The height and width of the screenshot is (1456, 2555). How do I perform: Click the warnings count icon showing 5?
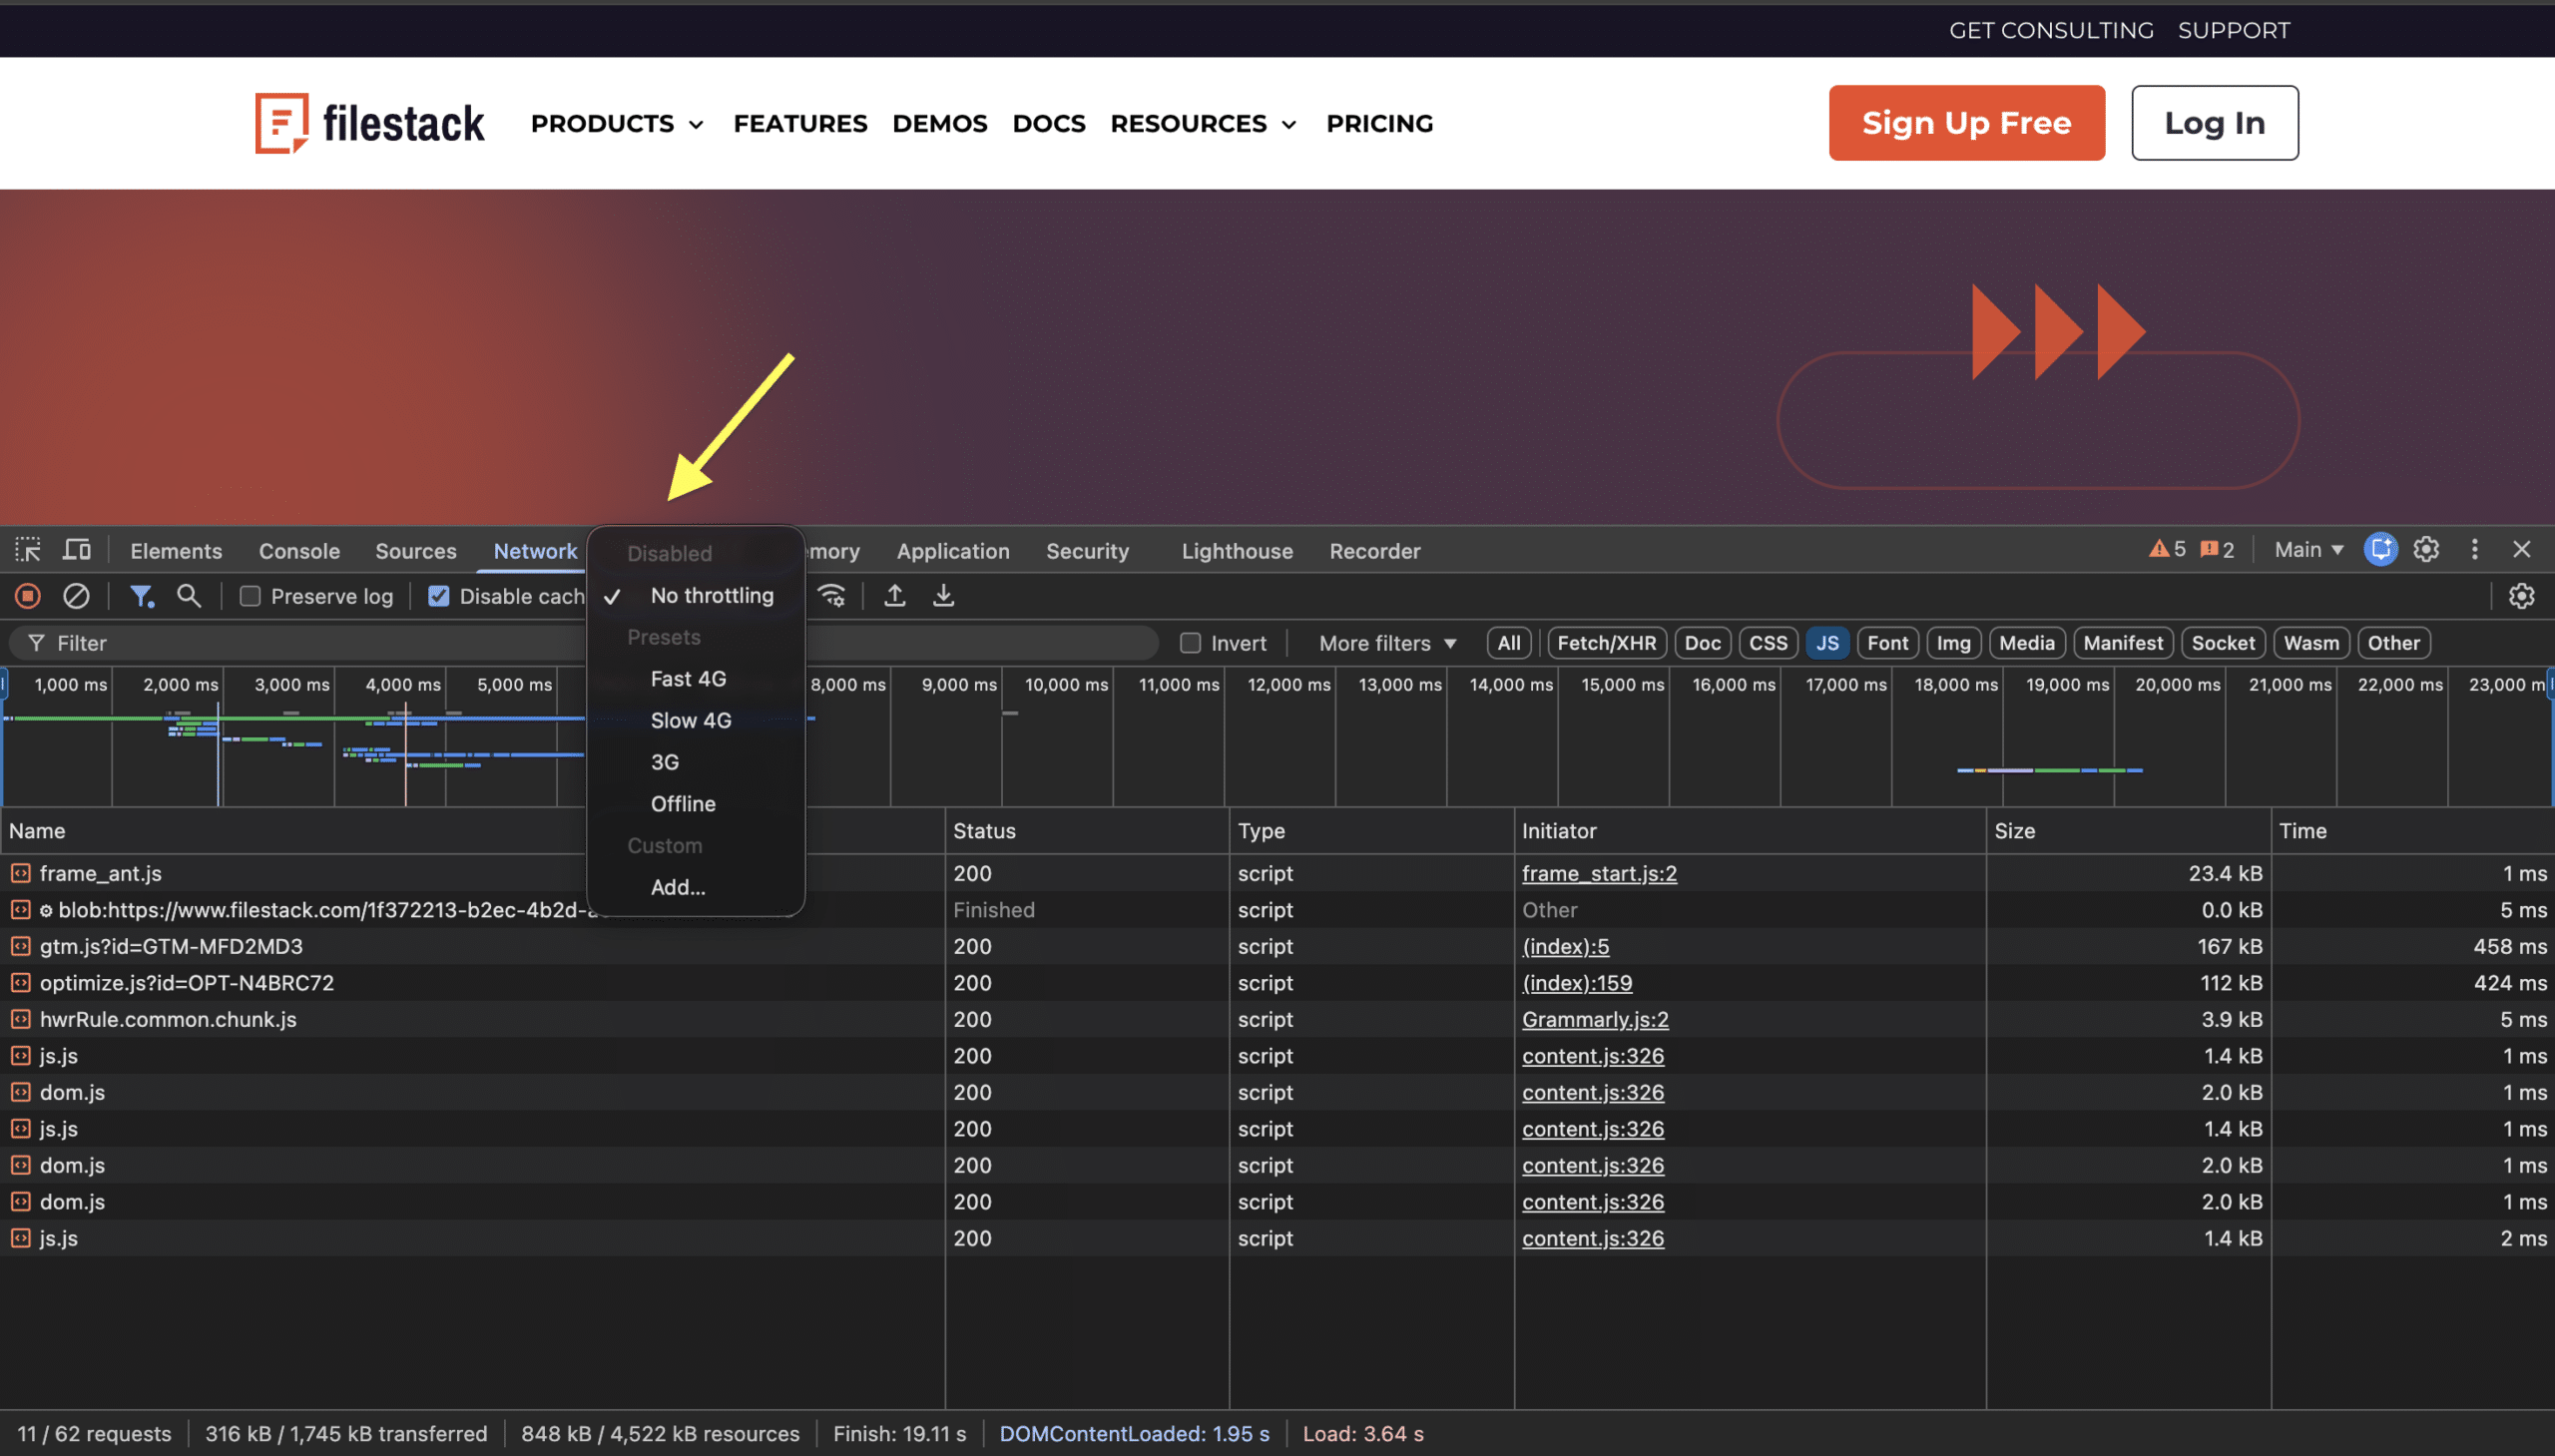pos(2167,550)
